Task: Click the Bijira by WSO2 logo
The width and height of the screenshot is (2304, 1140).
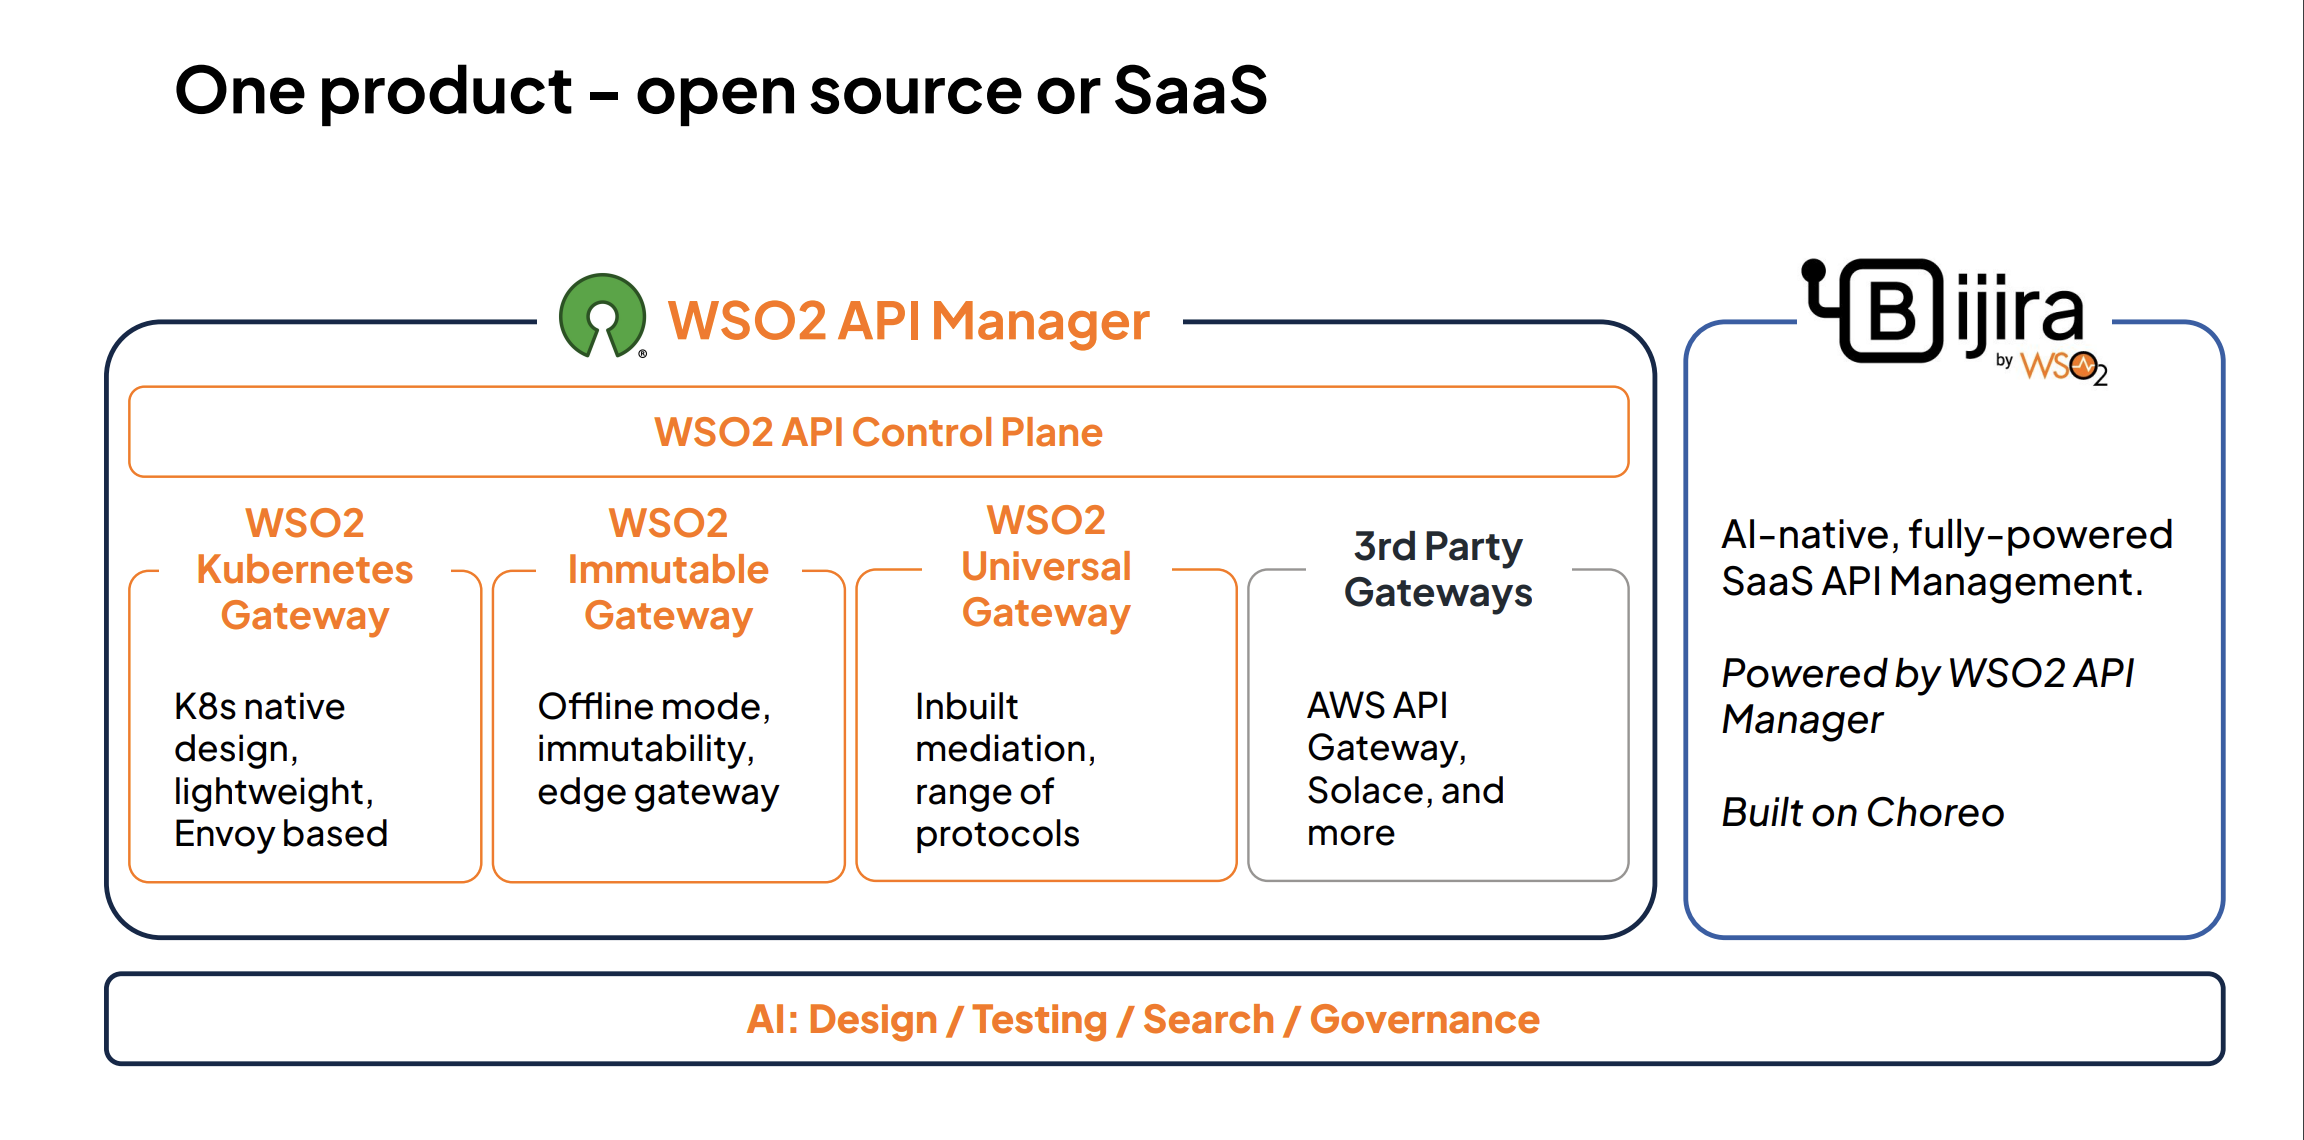Action: coord(1955,320)
